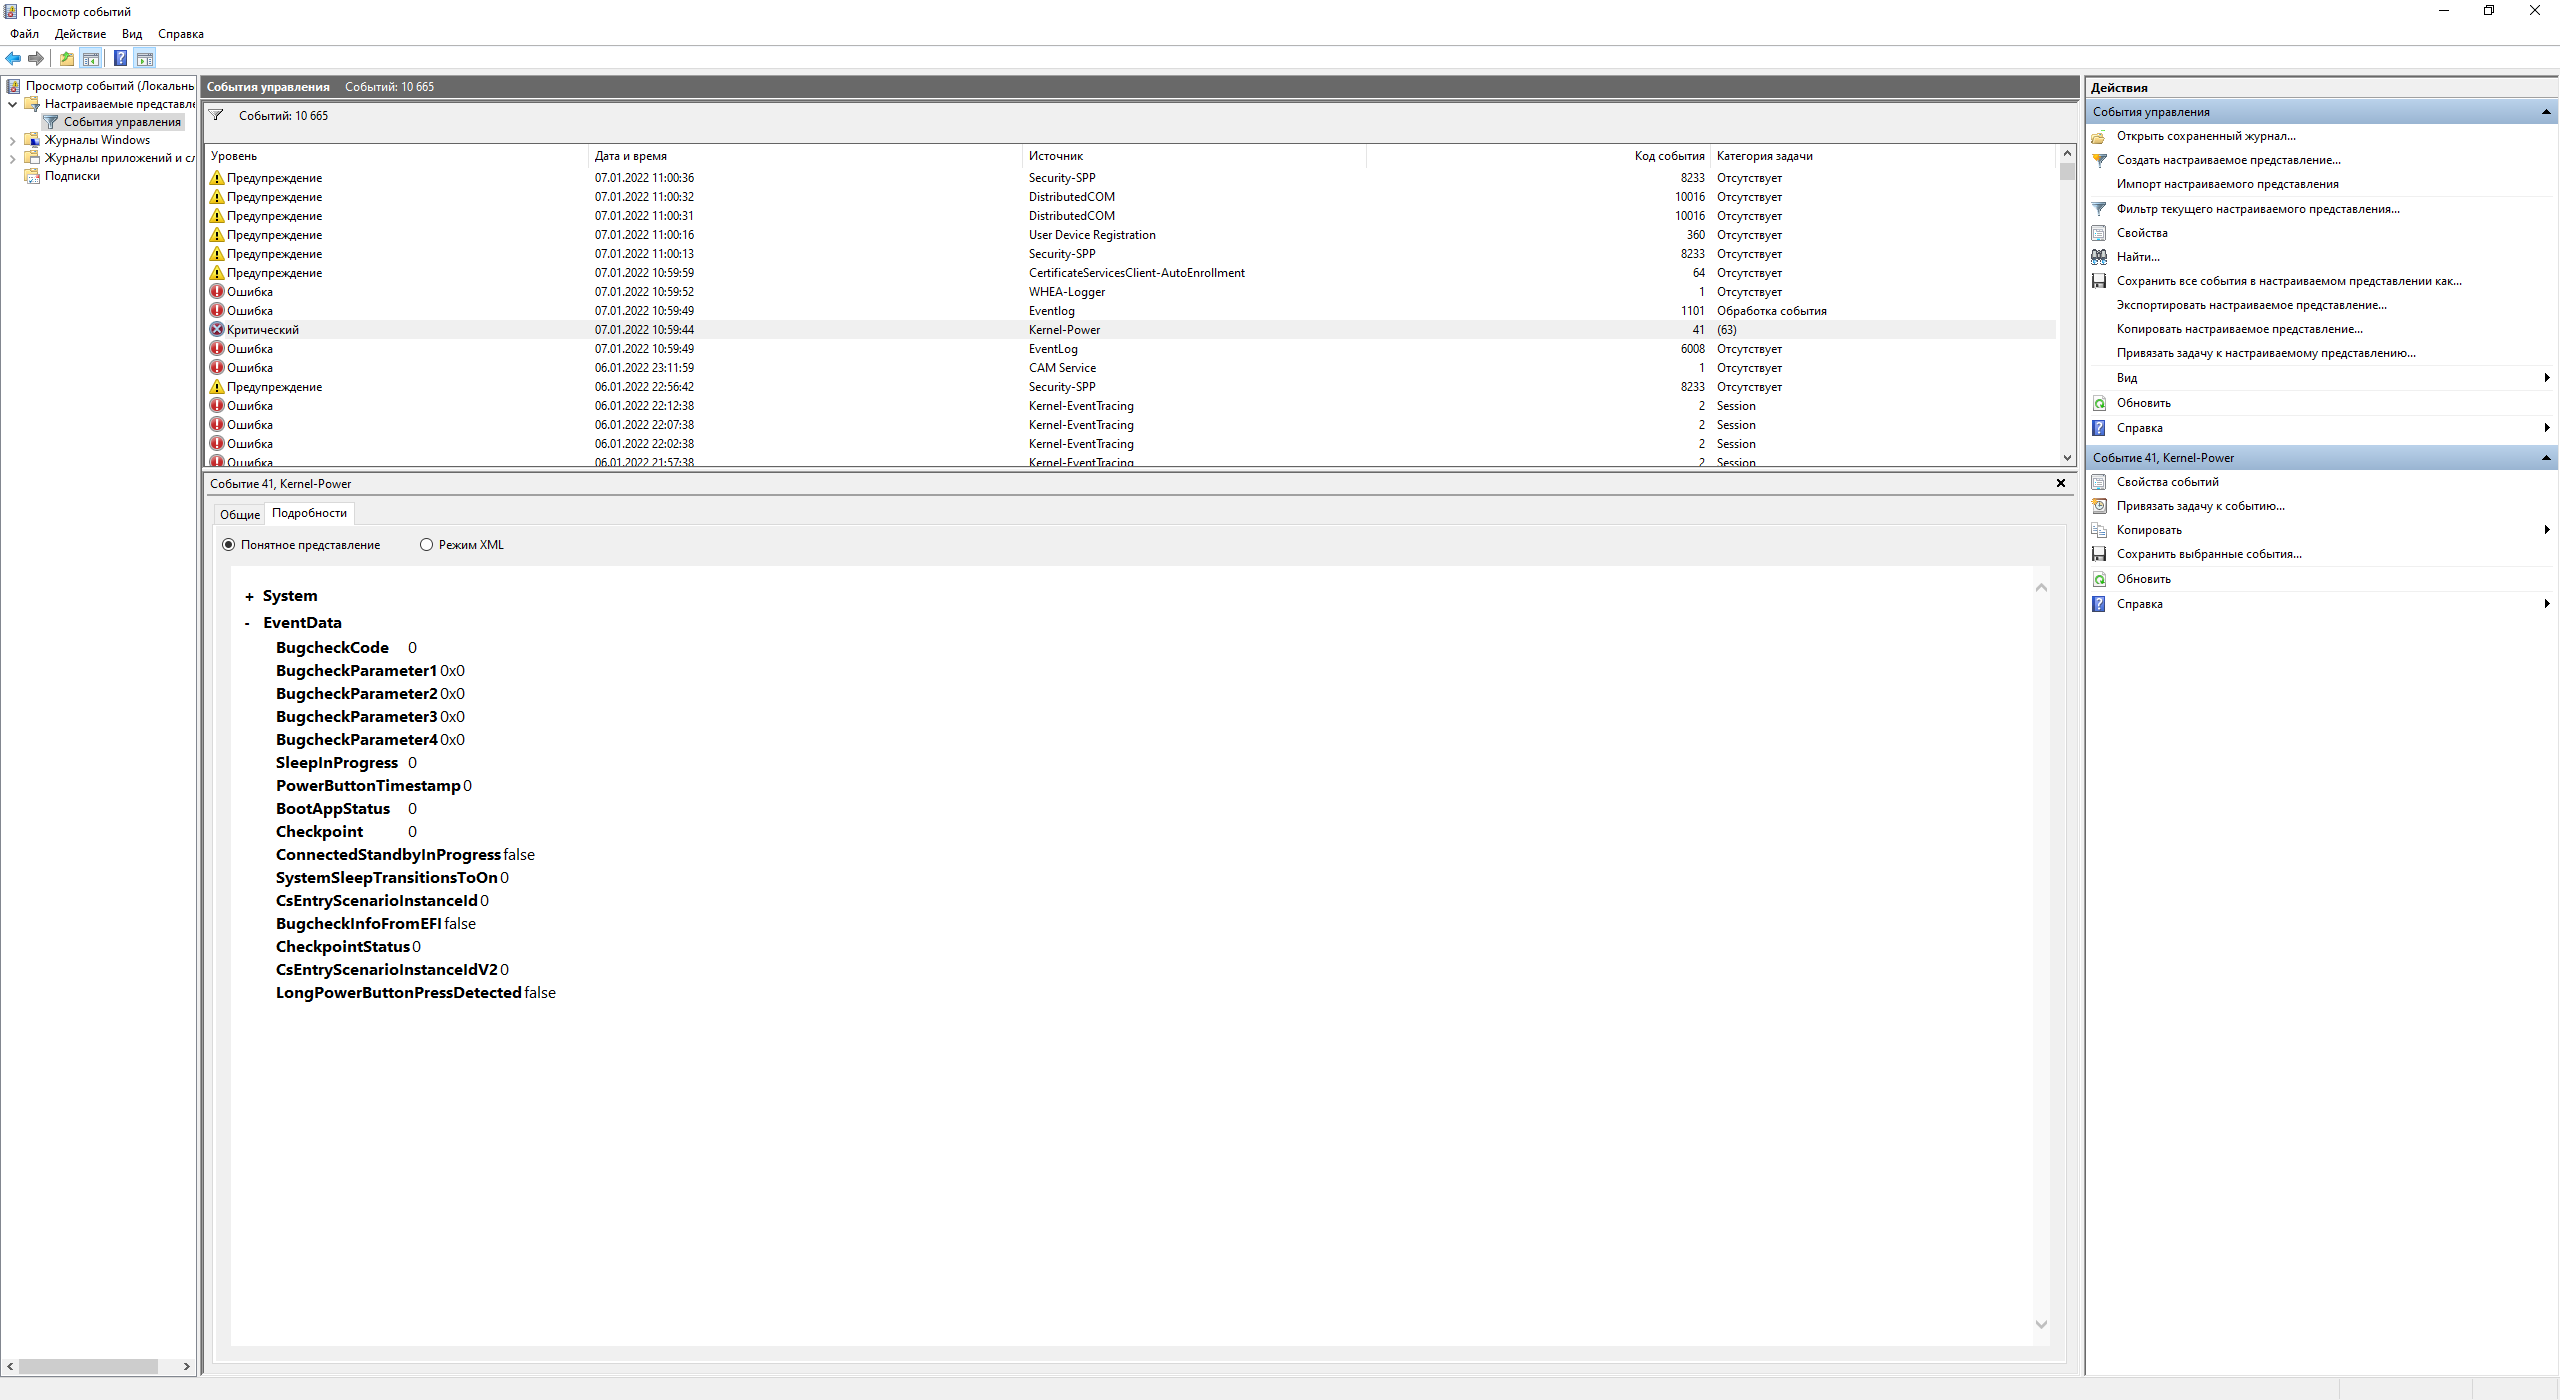Click the funnel filter icon beside the event count
The width and height of the screenshot is (2560, 1400).
pos(216,115)
